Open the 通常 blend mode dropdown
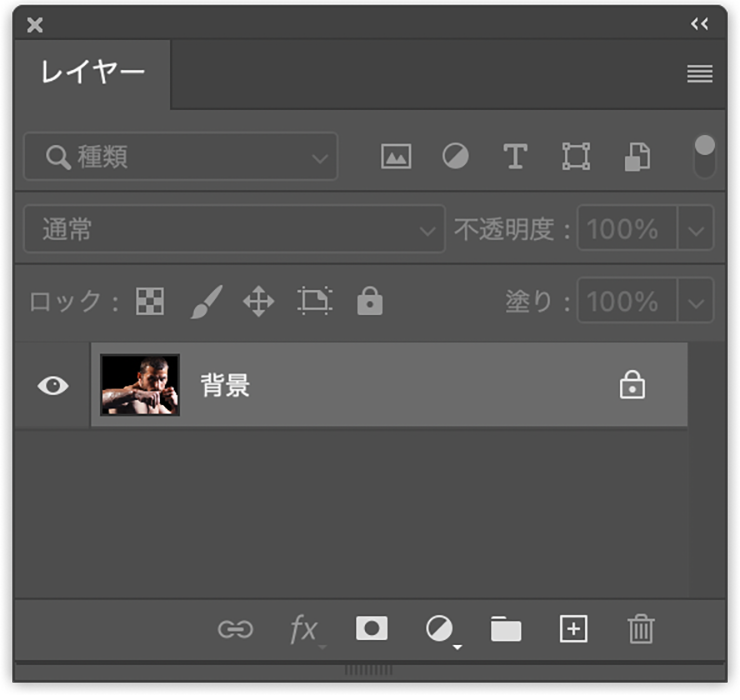Viewport: 740px width, 700px height. tap(234, 229)
